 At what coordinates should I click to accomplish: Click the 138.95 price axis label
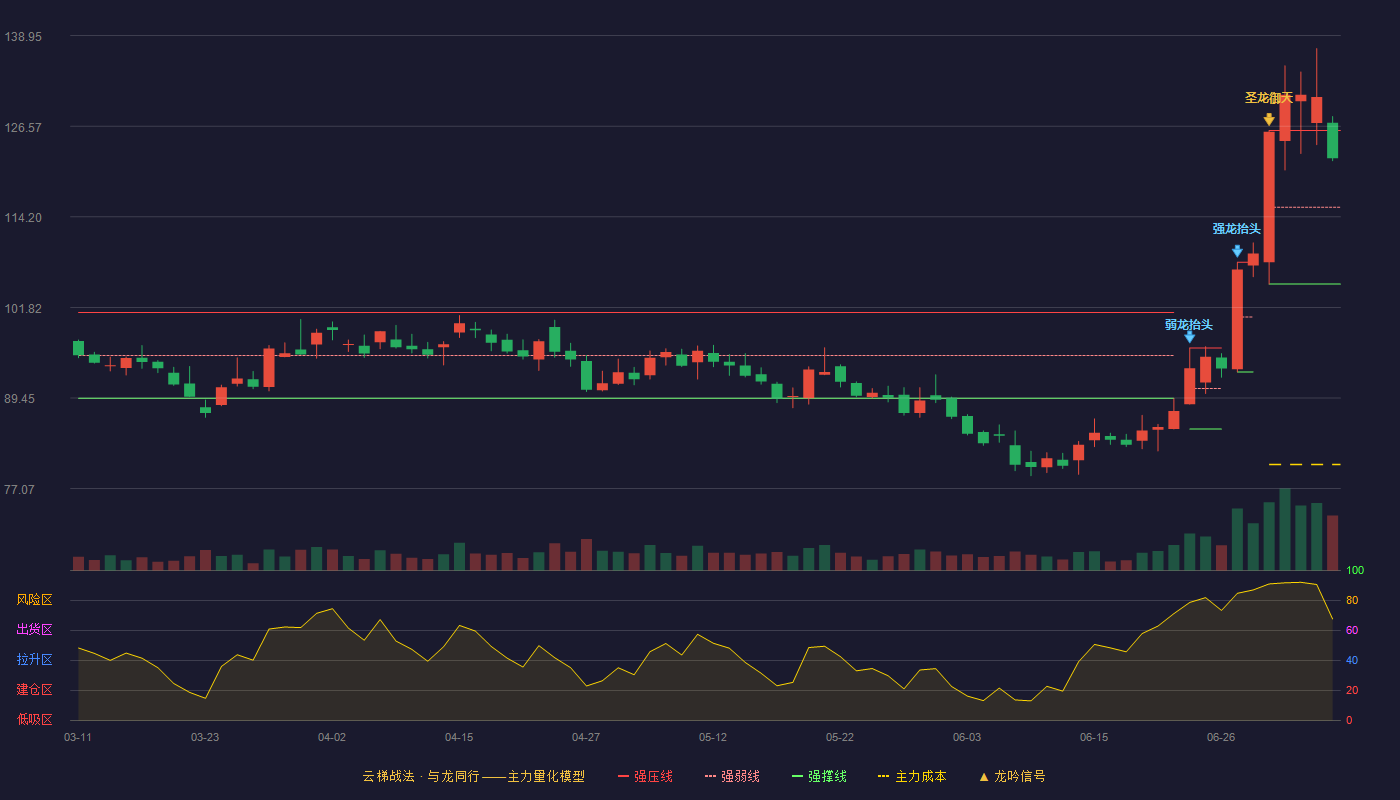coord(22,36)
